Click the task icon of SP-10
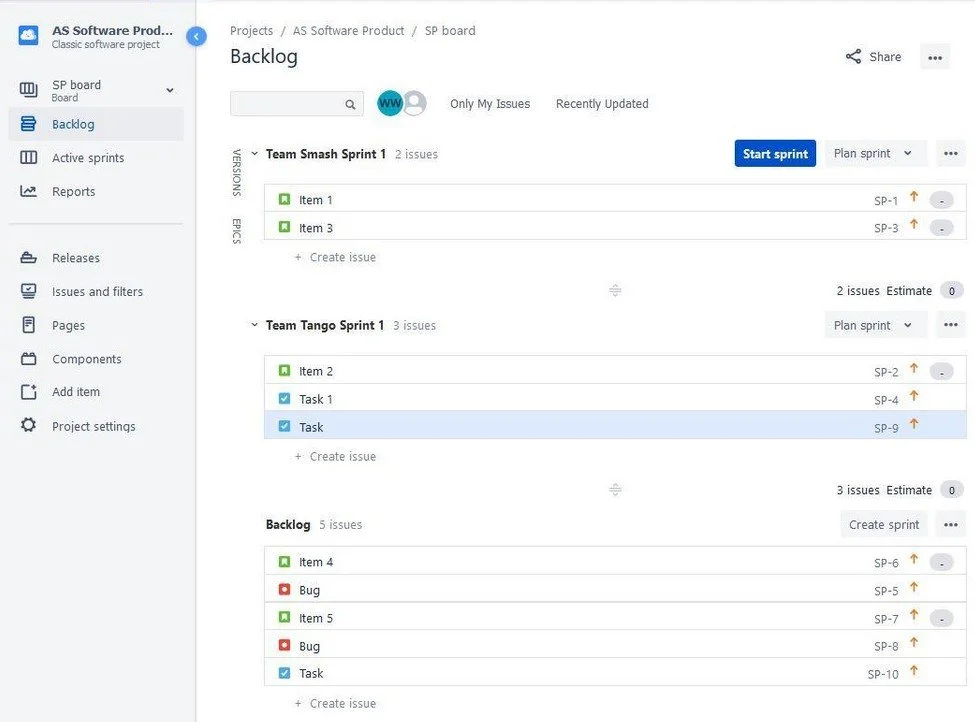The width and height of the screenshot is (975, 722). (x=284, y=673)
